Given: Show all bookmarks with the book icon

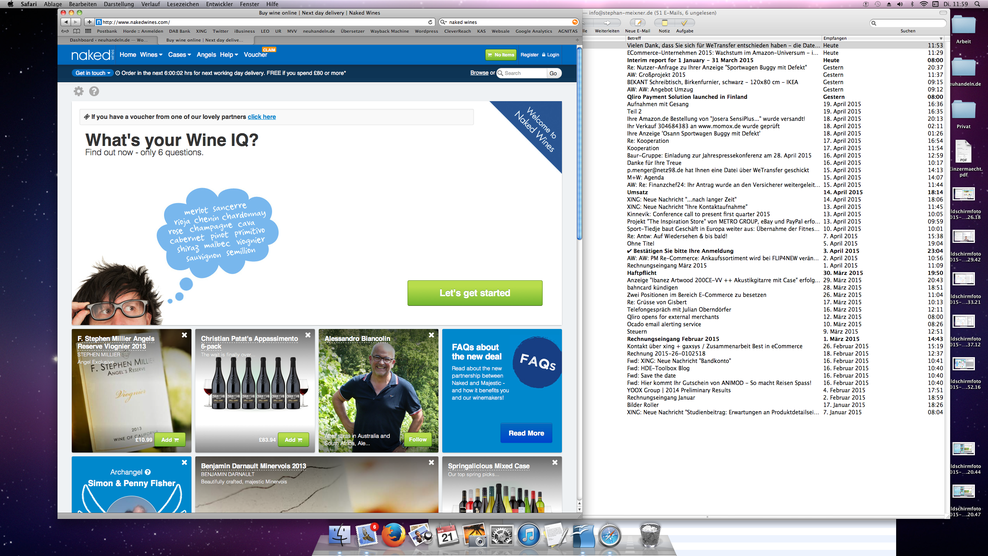Looking at the screenshot, I should pos(77,31).
